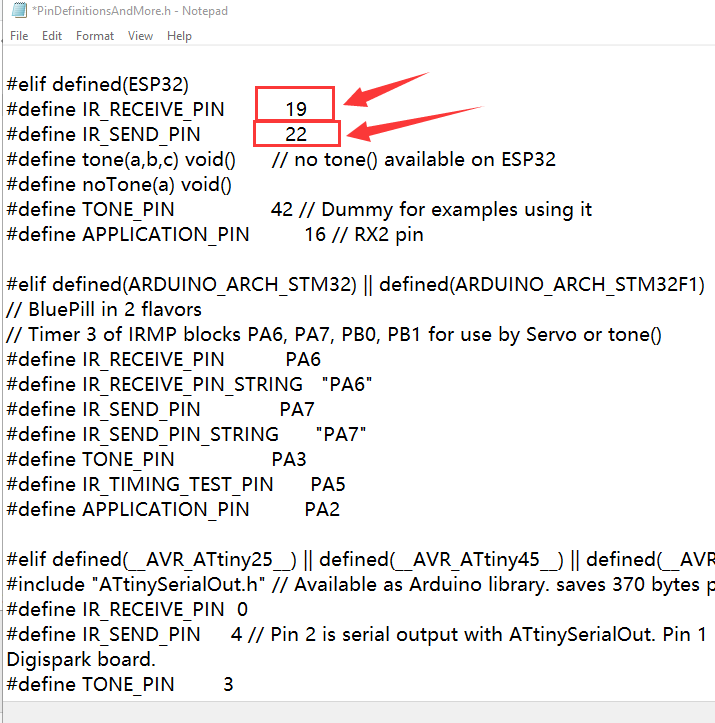
Task: Open the File menu
Action: [19, 36]
